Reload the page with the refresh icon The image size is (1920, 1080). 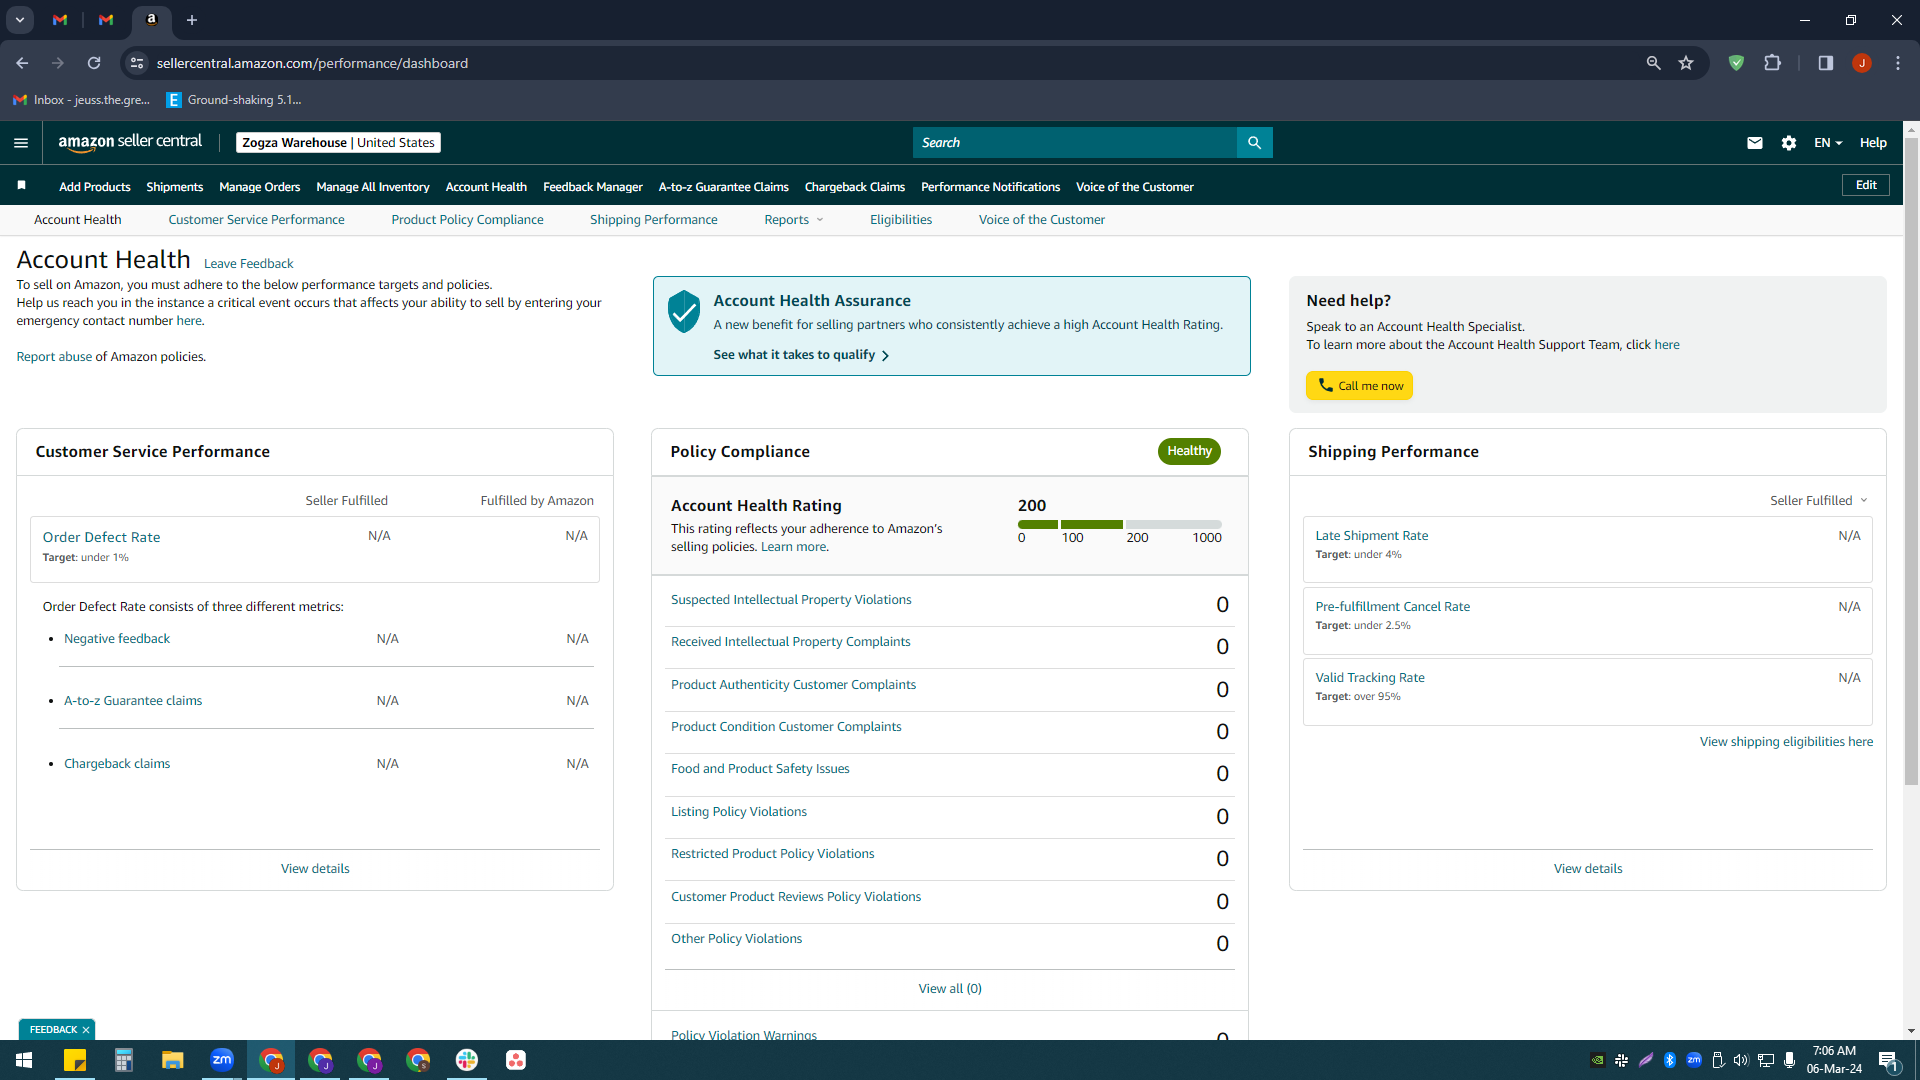click(94, 63)
